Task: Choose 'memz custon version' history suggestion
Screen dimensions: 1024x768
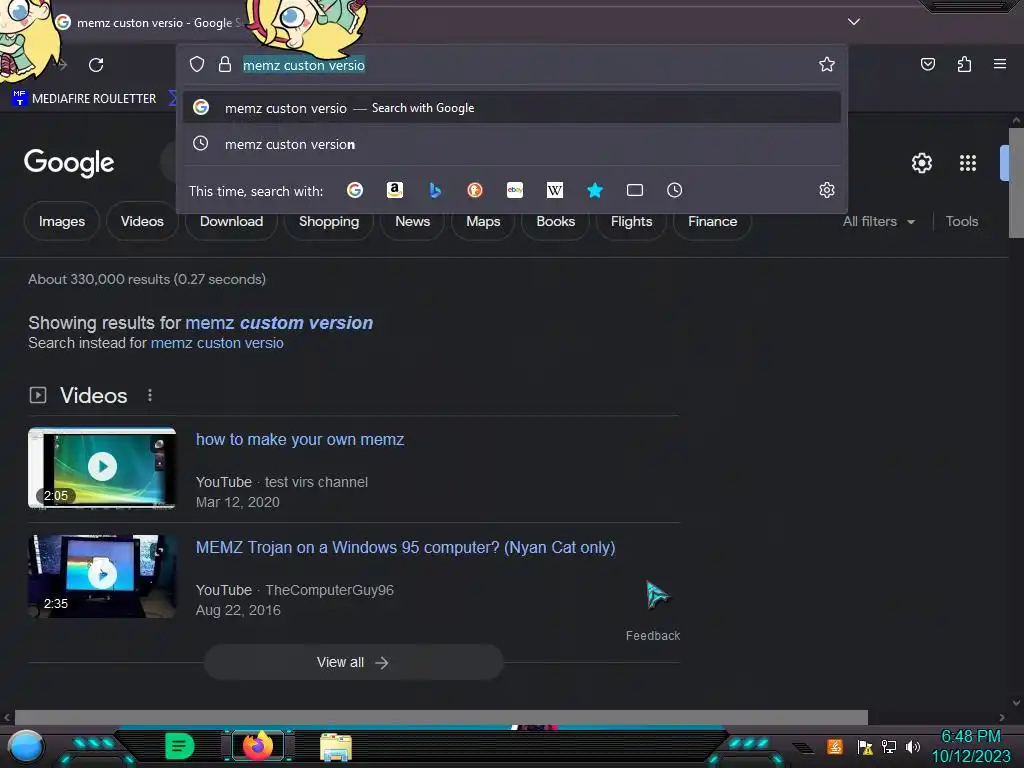Action: pyautogui.click(x=512, y=144)
